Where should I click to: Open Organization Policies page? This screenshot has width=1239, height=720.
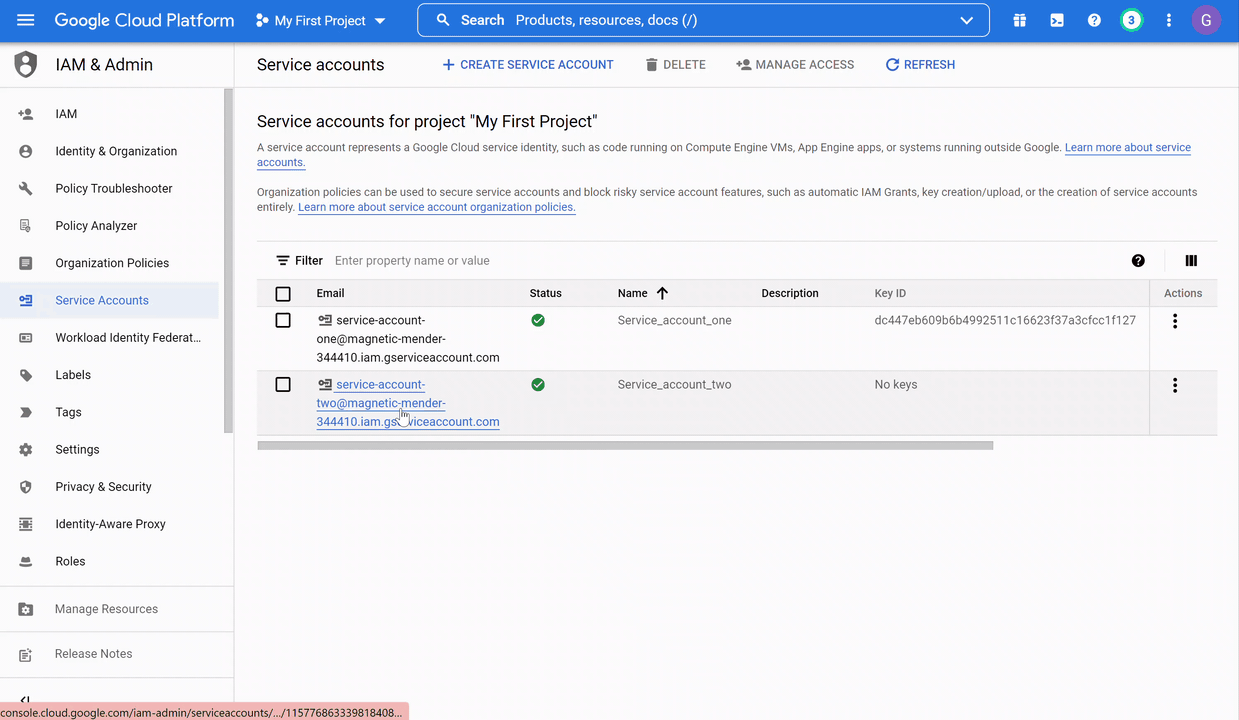pyautogui.click(x=112, y=263)
